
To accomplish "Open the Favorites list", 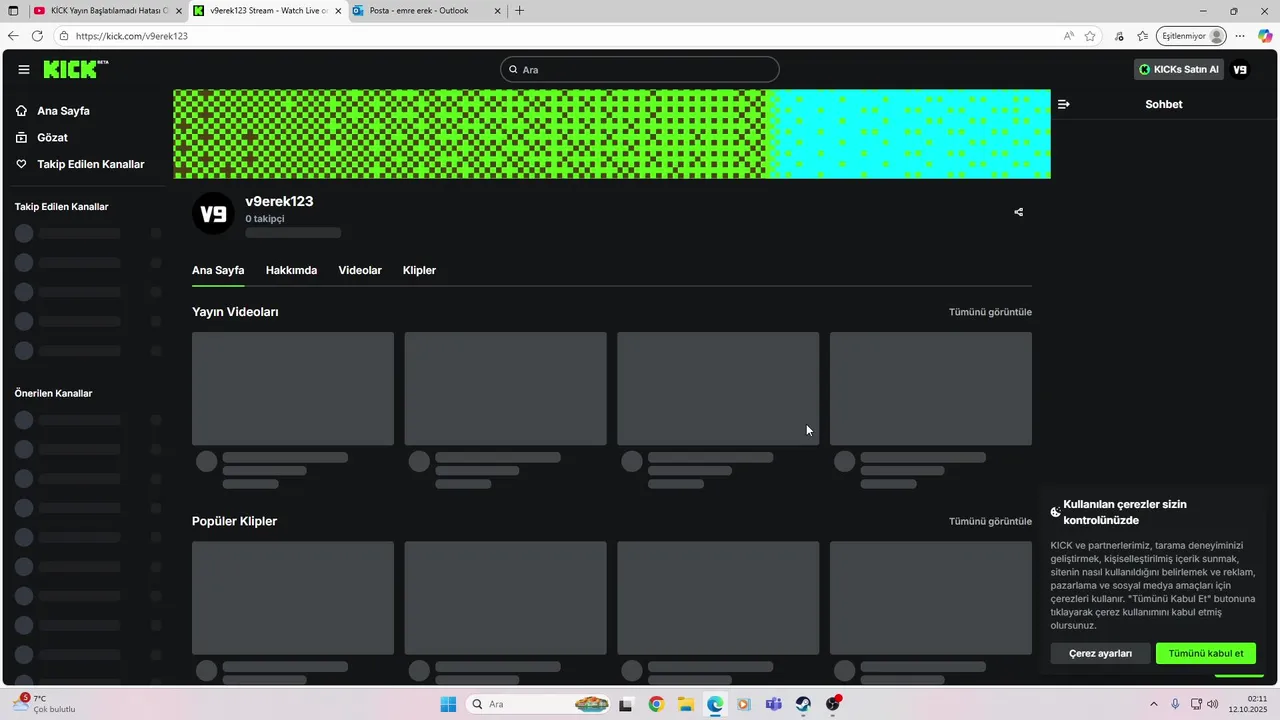I will (1142, 36).
